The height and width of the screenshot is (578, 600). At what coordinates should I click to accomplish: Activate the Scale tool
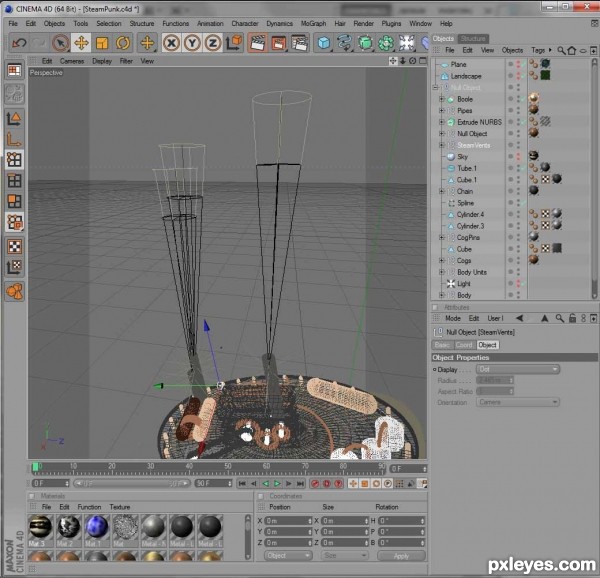102,43
